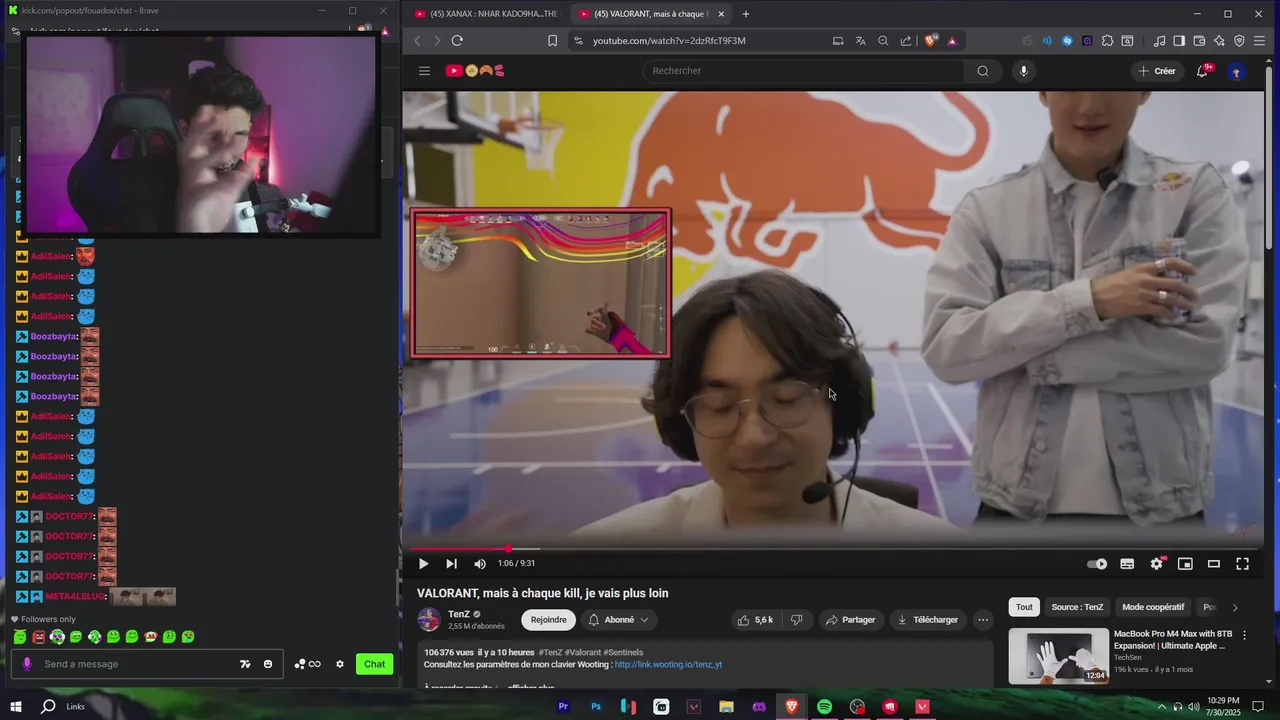
Task: Open Brave Leo AI icon
Action: (x=1219, y=41)
